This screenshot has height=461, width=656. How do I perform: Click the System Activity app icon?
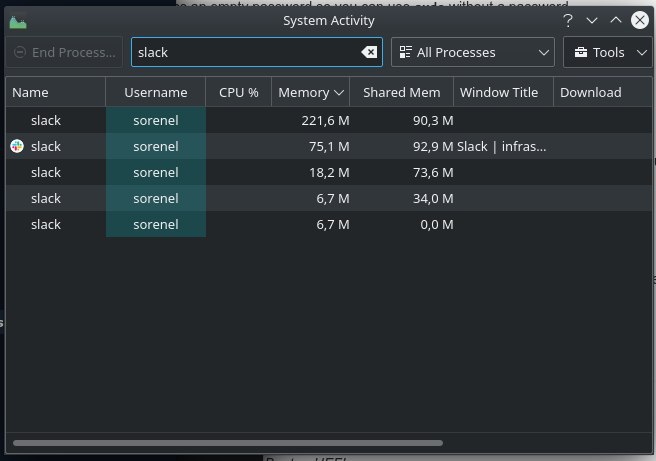pos(18,22)
